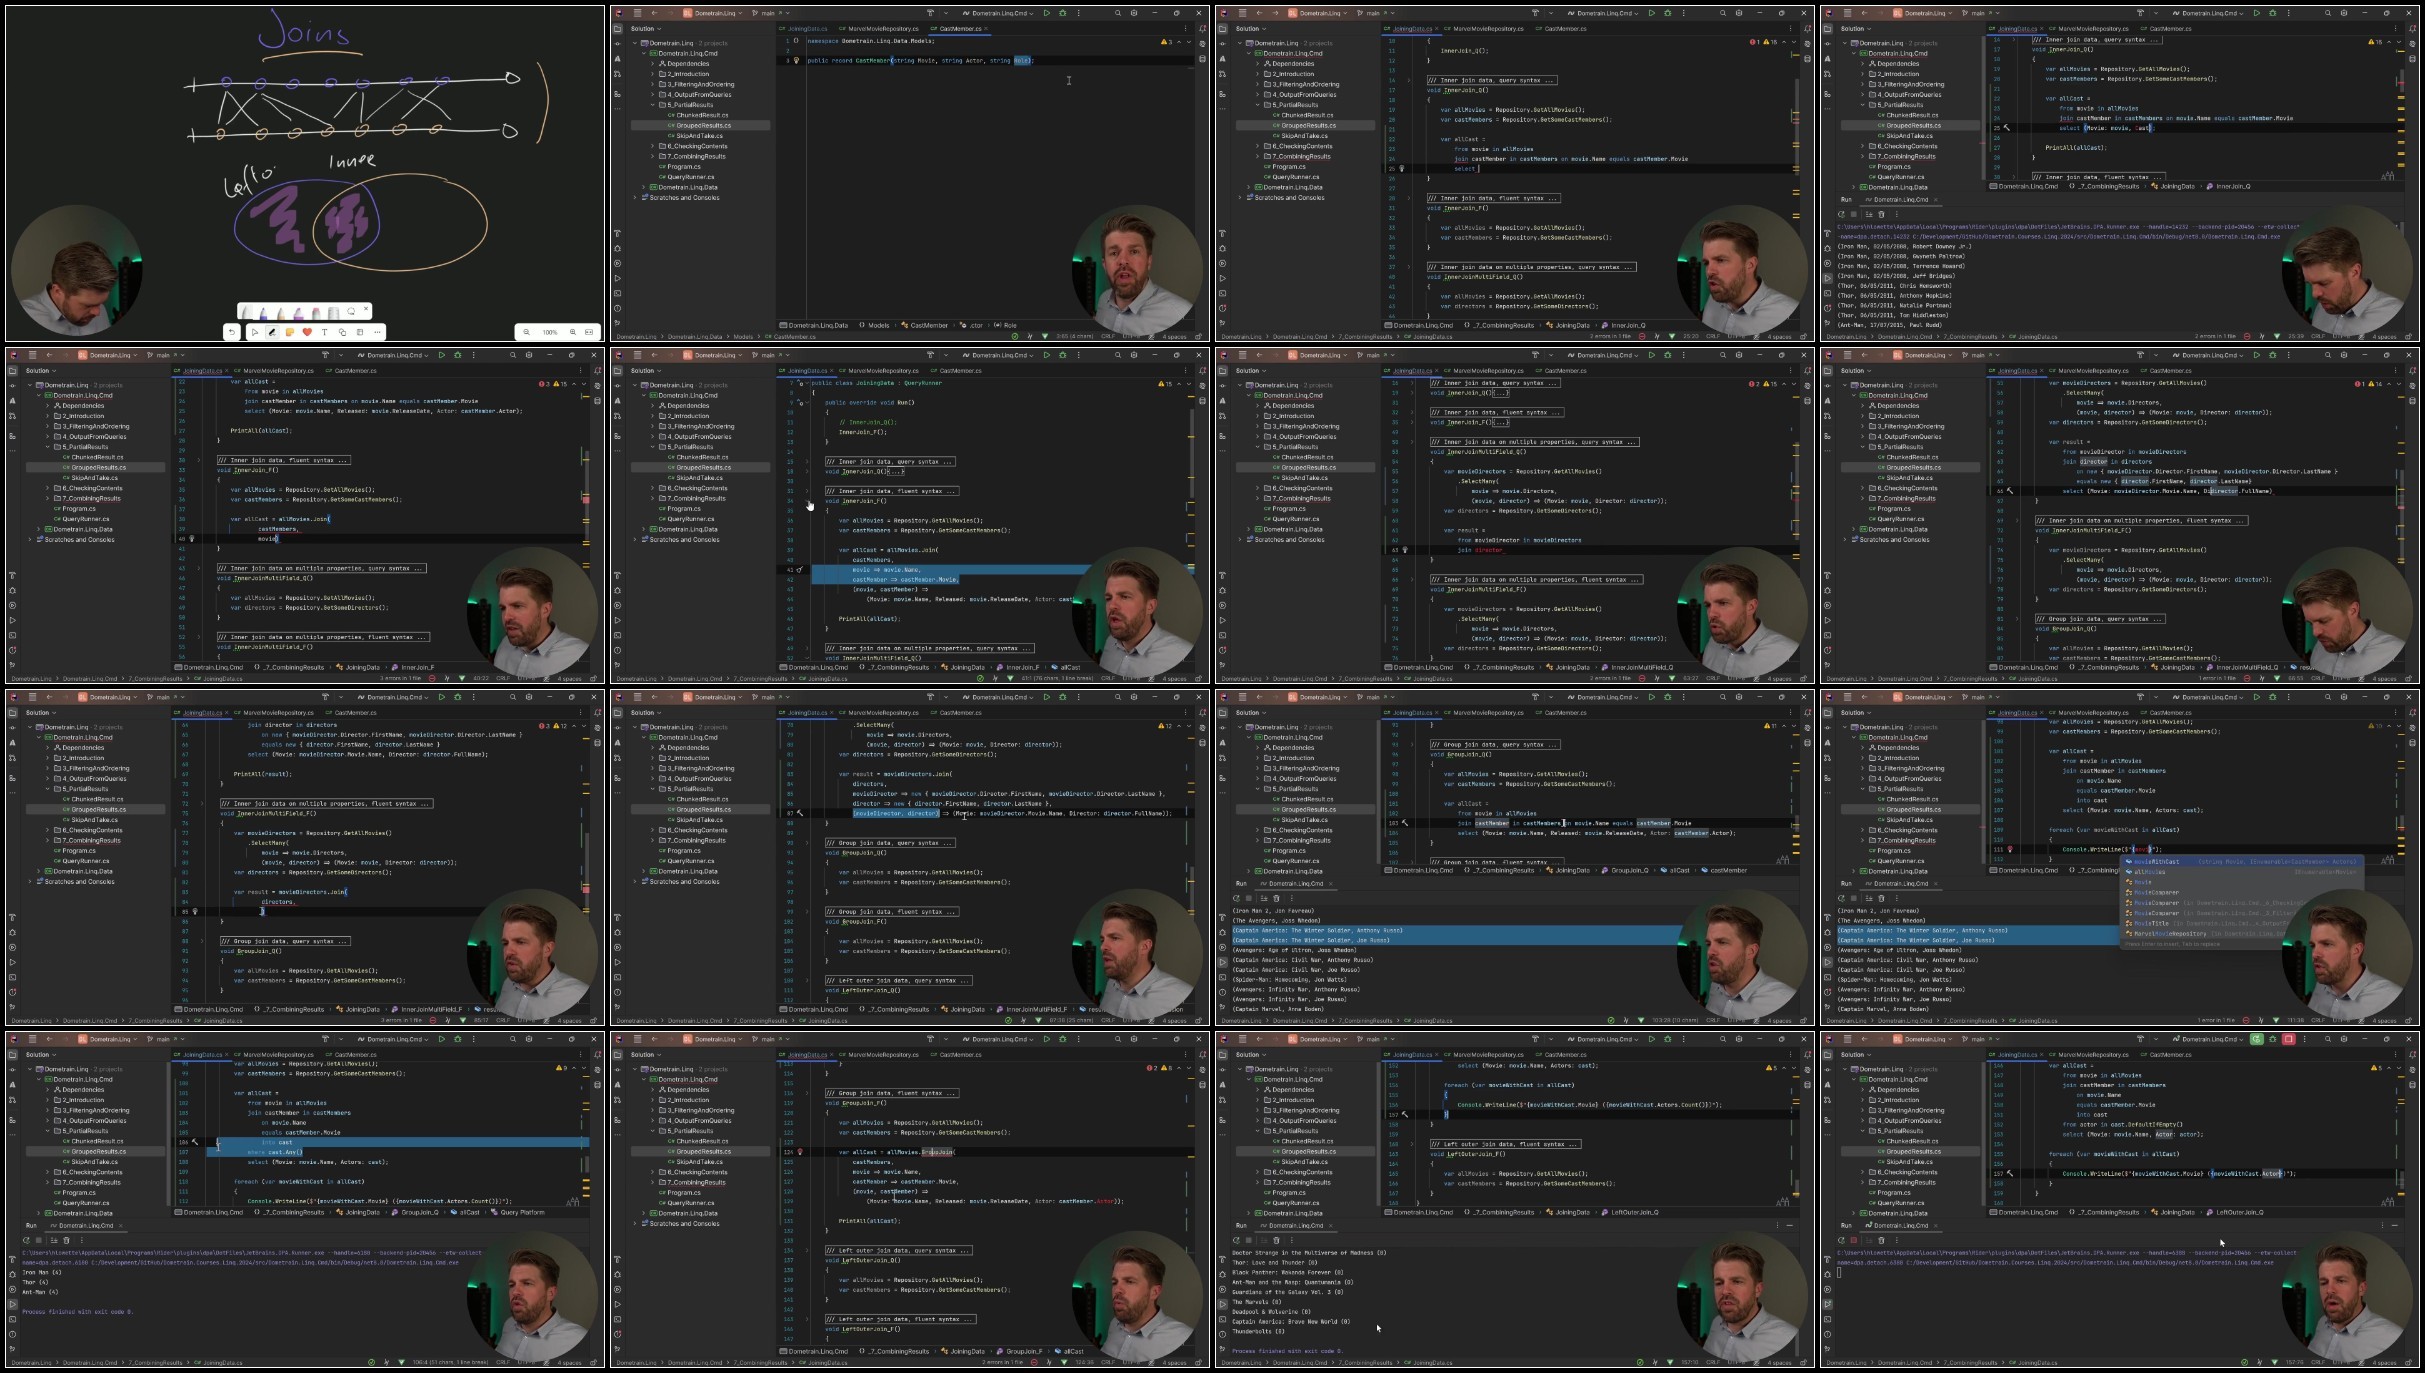This screenshot has height=1373, width=2425.
Task: Open the Joins whiteboard drawing thumbnail
Action: tap(305, 174)
